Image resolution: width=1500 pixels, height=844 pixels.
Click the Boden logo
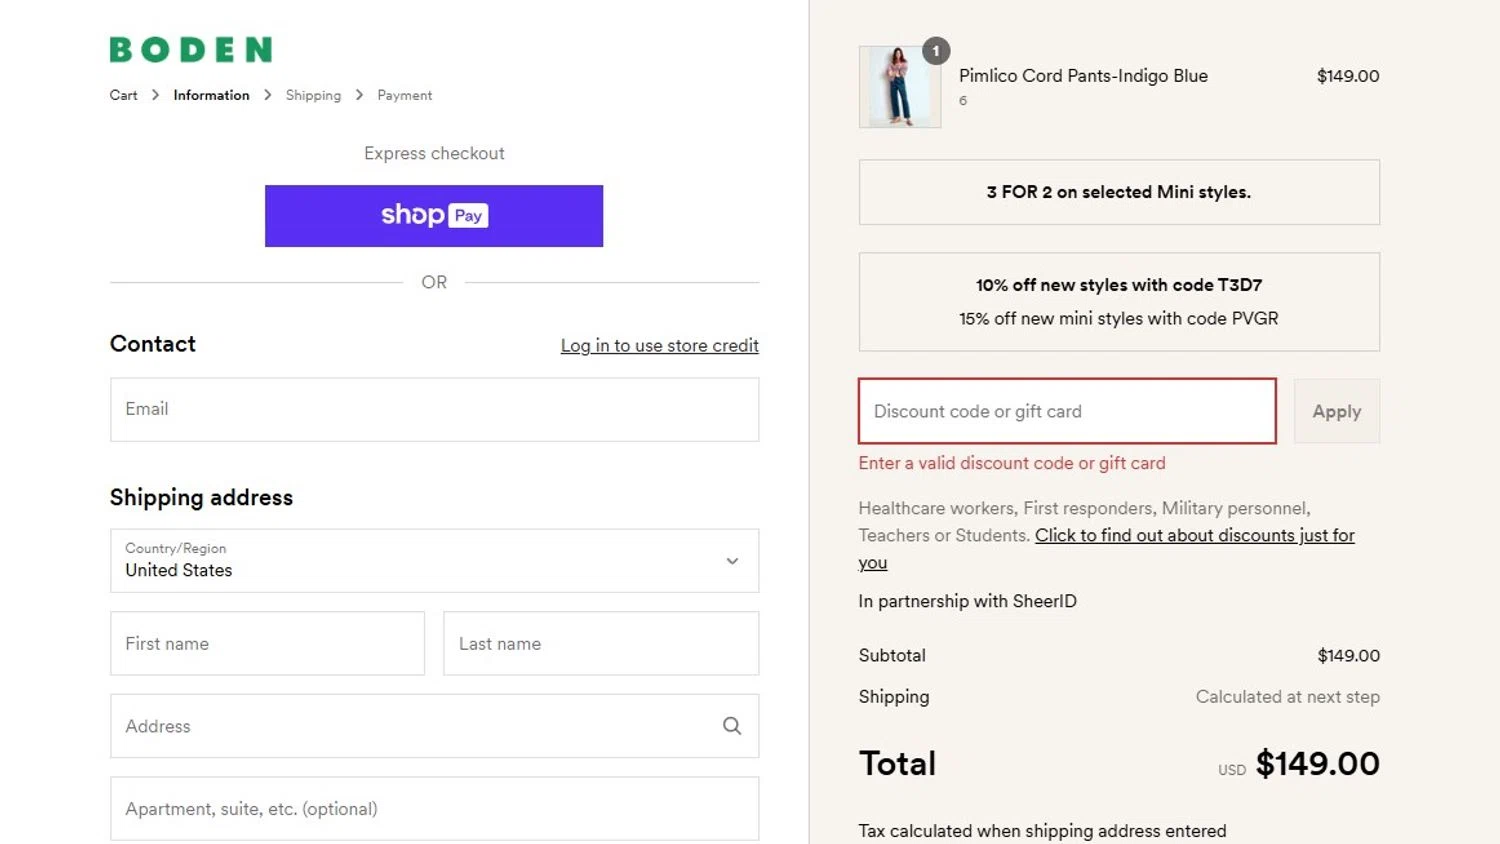coord(190,49)
